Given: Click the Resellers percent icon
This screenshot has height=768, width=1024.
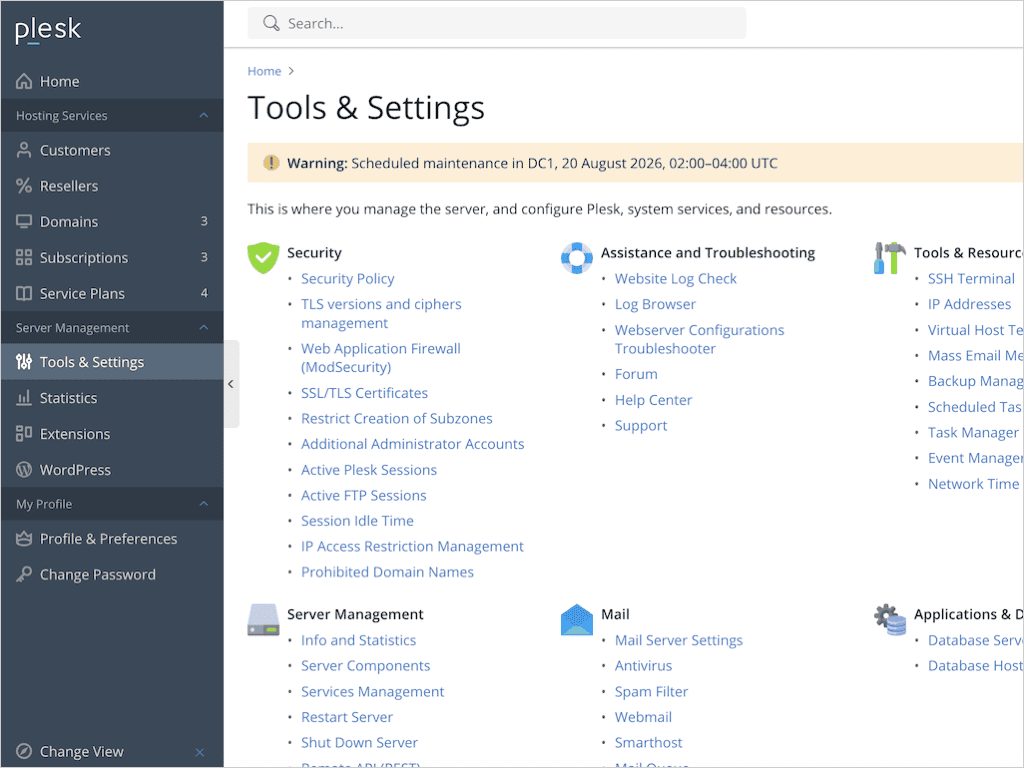Looking at the screenshot, I should click(24, 186).
